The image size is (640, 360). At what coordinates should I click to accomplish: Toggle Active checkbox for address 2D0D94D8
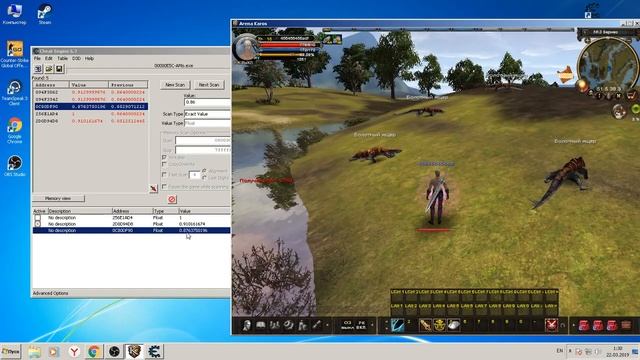coord(38,224)
